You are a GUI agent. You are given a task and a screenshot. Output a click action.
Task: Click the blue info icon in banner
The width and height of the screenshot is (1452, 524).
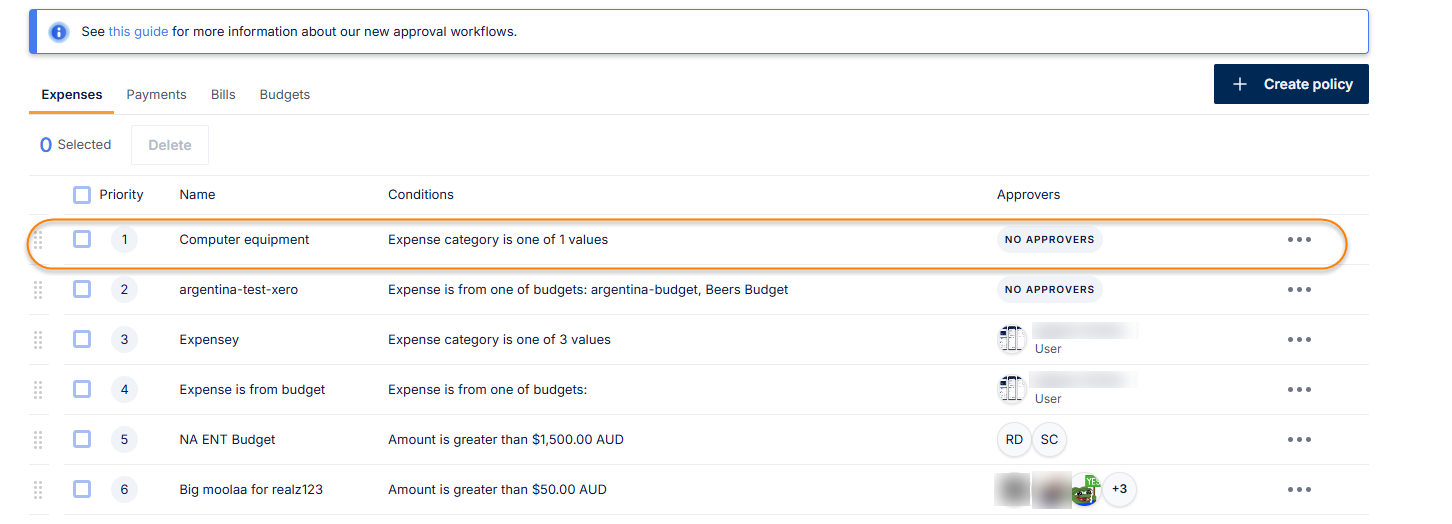coord(59,32)
